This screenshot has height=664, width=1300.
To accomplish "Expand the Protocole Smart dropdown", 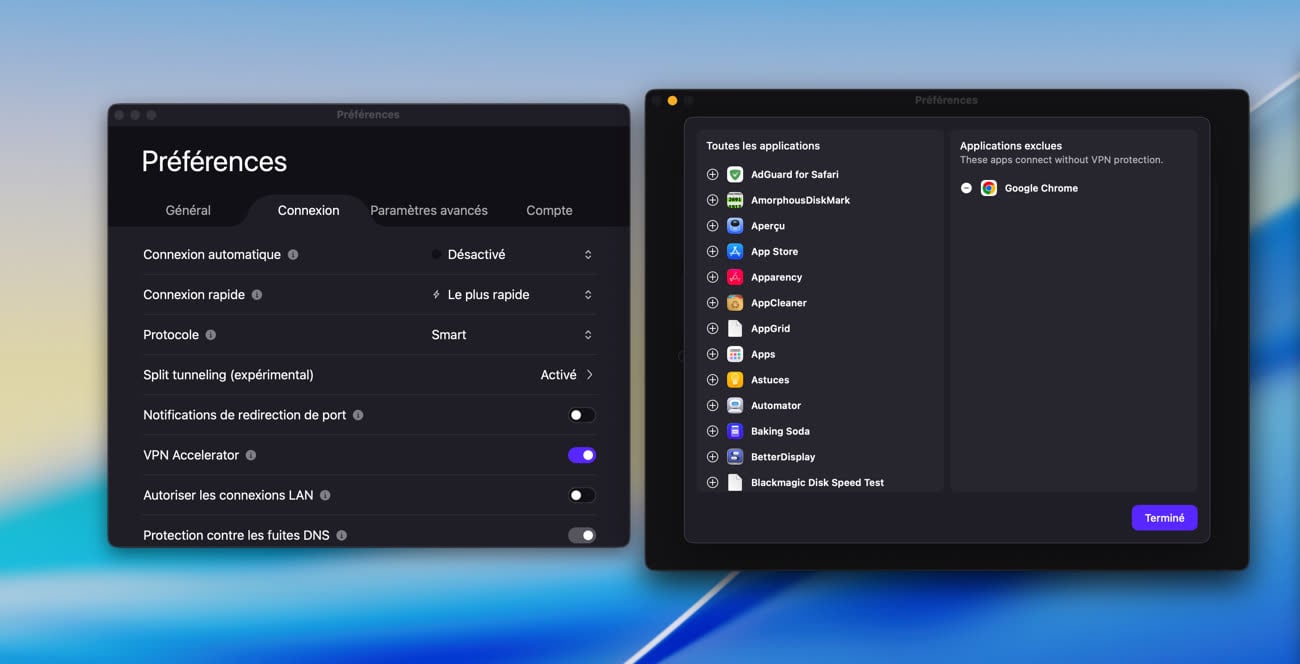I will point(512,335).
